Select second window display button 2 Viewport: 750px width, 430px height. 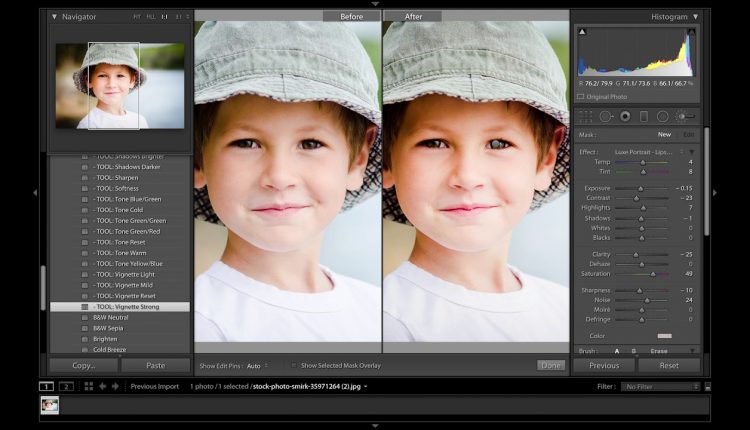pyautogui.click(x=66, y=386)
